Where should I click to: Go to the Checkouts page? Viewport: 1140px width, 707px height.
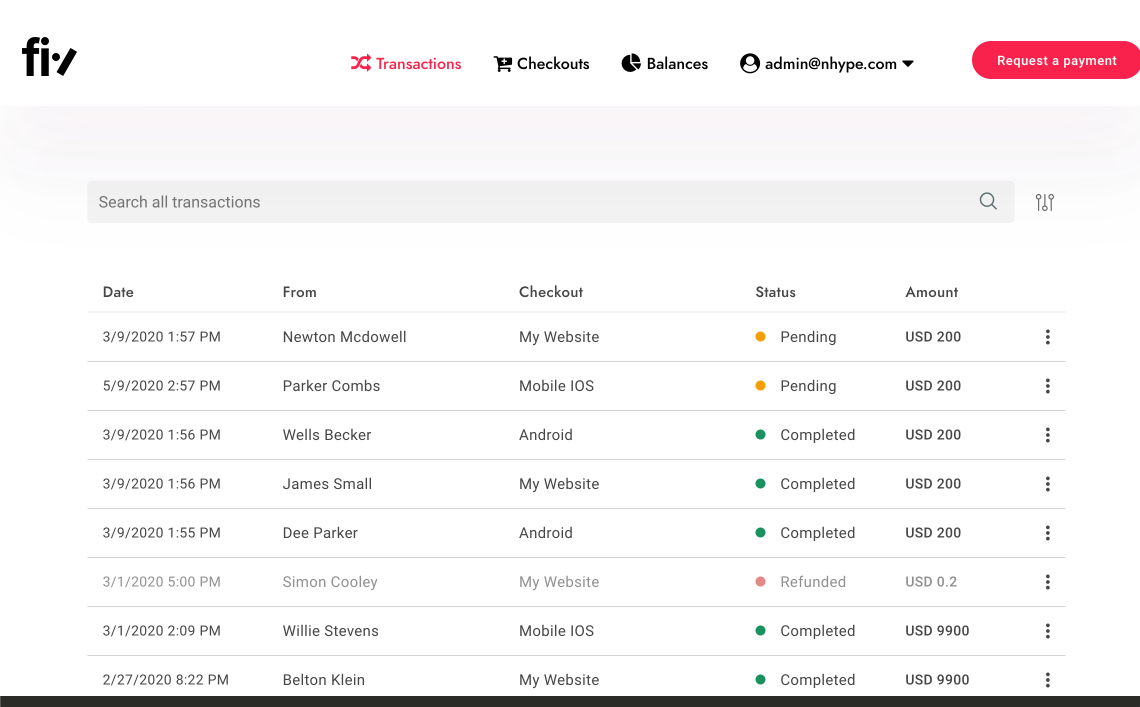point(542,63)
